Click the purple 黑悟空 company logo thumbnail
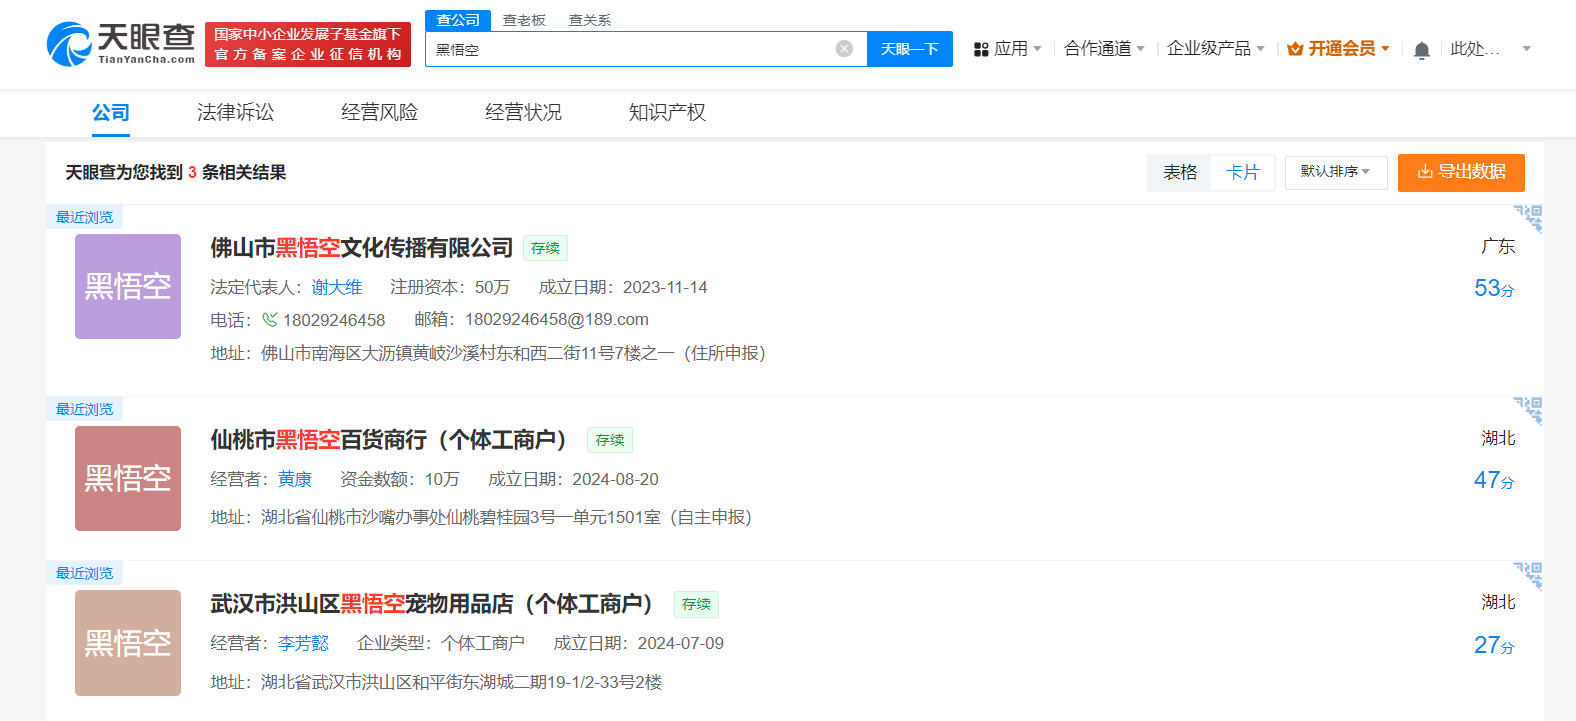Image resolution: width=1576 pixels, height=721 pixels. point(128,287)
